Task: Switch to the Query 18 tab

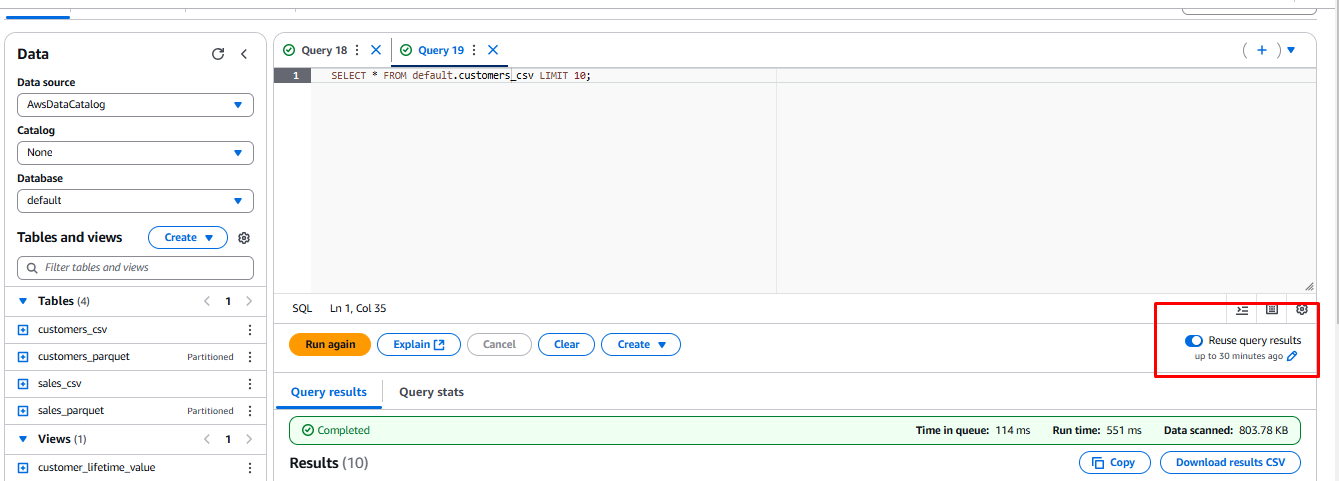Action: tap(324, 50)
